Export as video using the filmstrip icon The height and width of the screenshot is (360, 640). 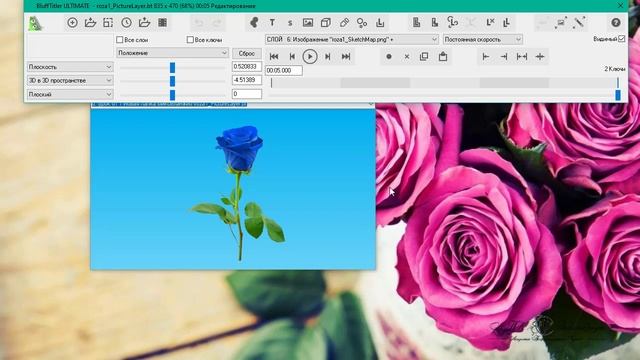point(162,22)
